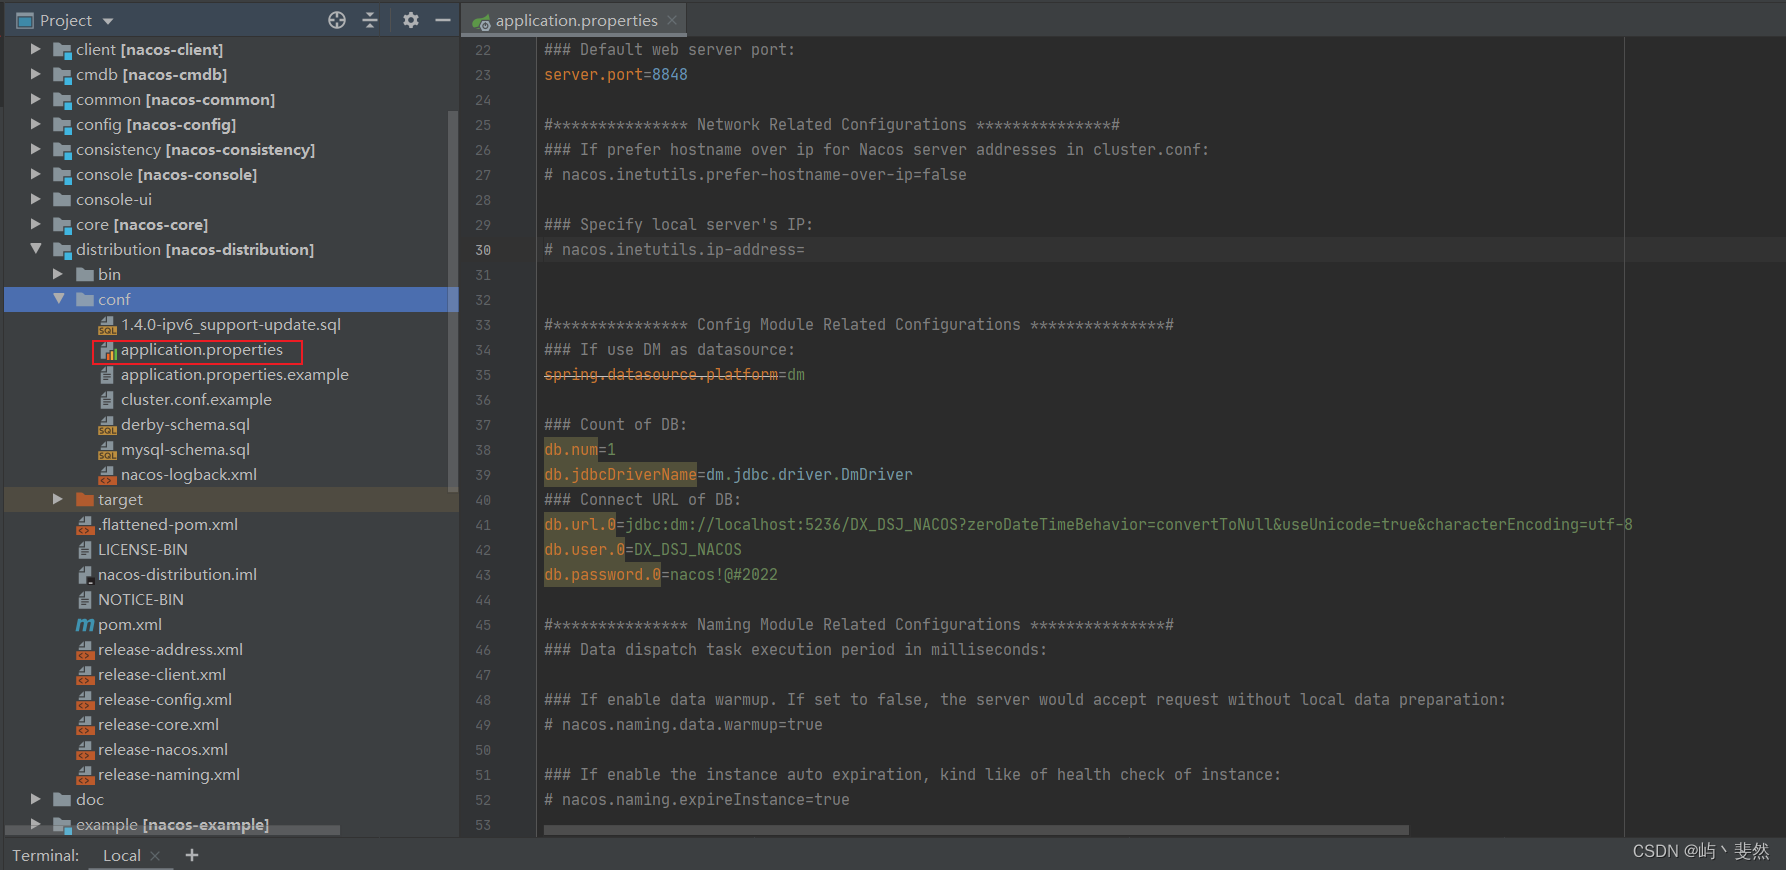Collapse the conf folder
The width and height of the screenshot is (1786, 870).
point(58,299)
